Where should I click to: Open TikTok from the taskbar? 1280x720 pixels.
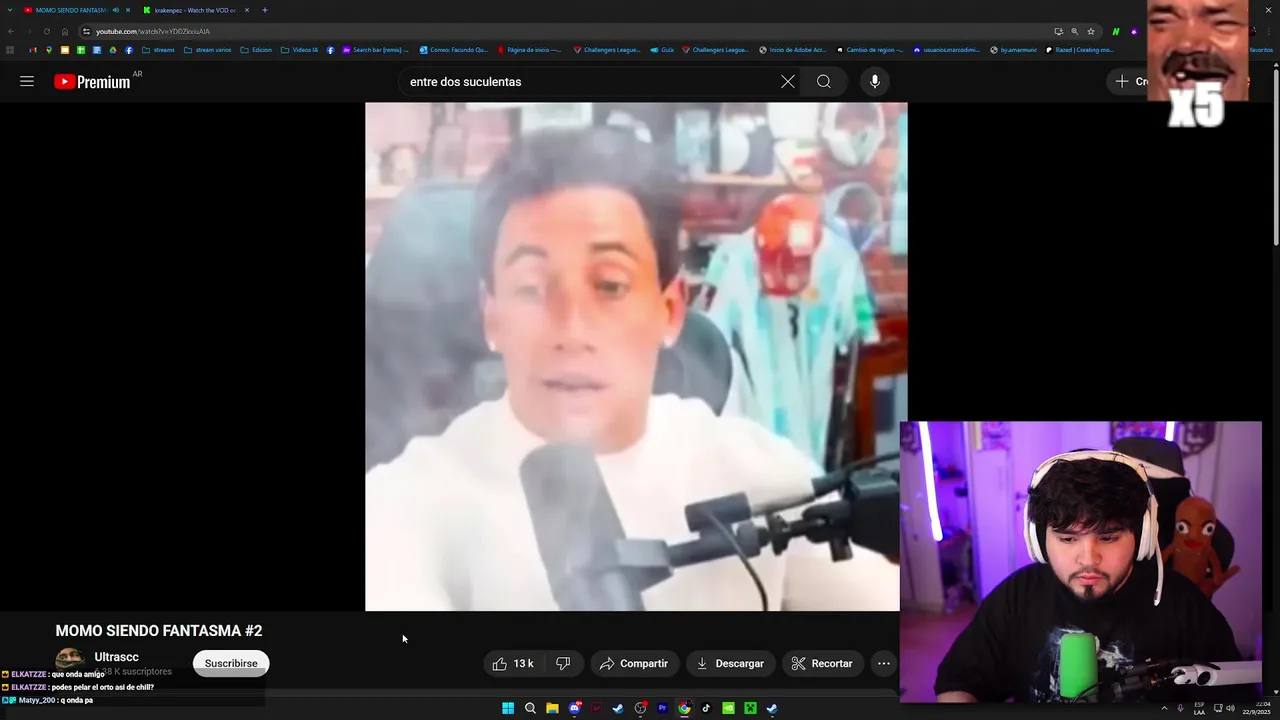click(706, 708)
